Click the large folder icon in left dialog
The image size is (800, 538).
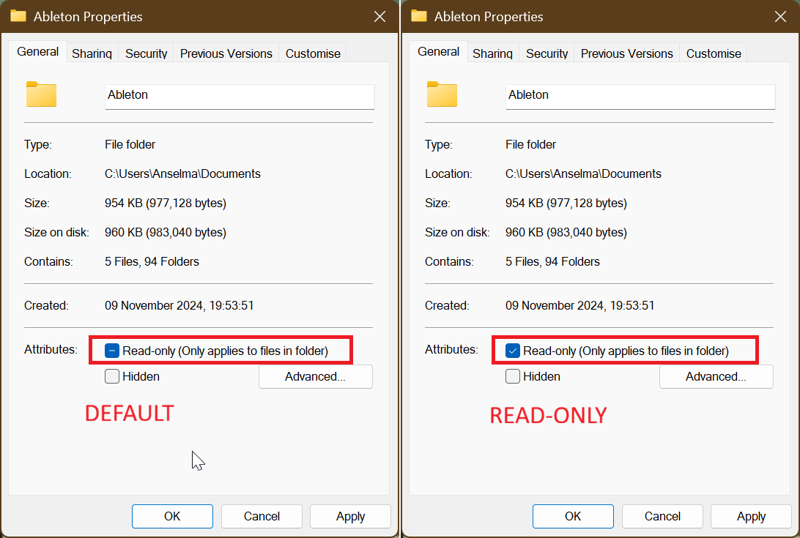tap(41, 94)
